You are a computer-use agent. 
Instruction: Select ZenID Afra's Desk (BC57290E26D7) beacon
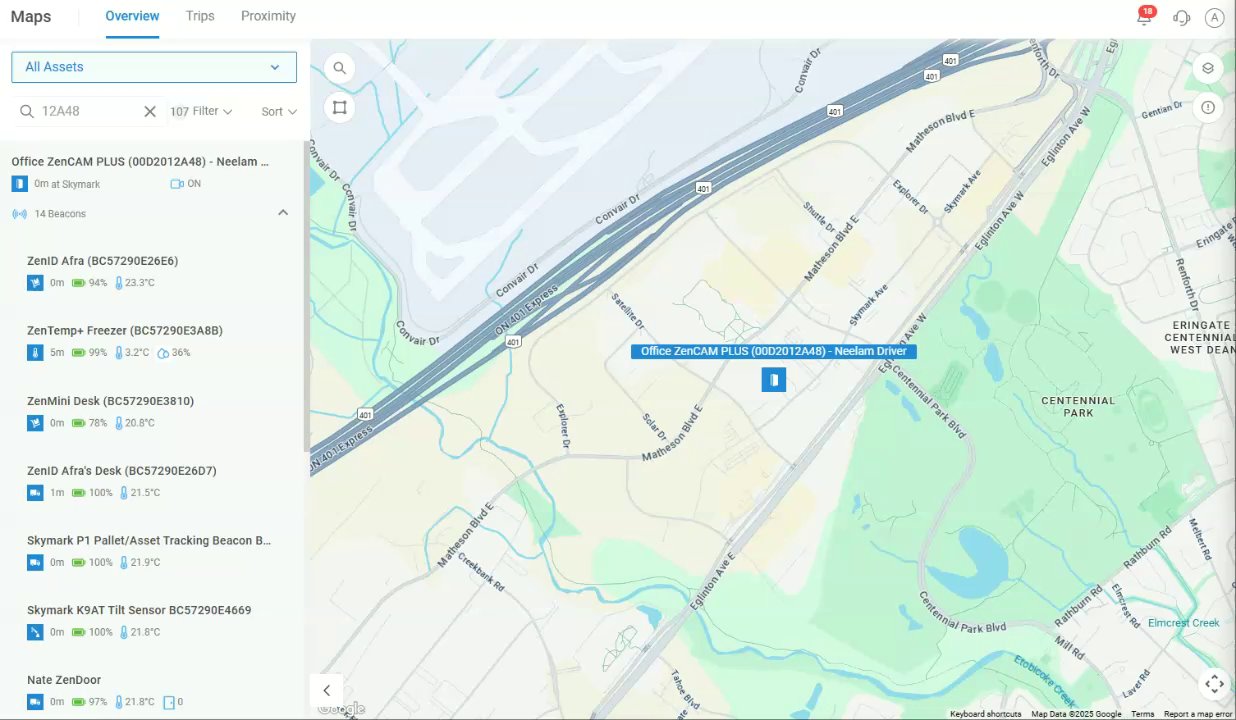coord(122,471)
